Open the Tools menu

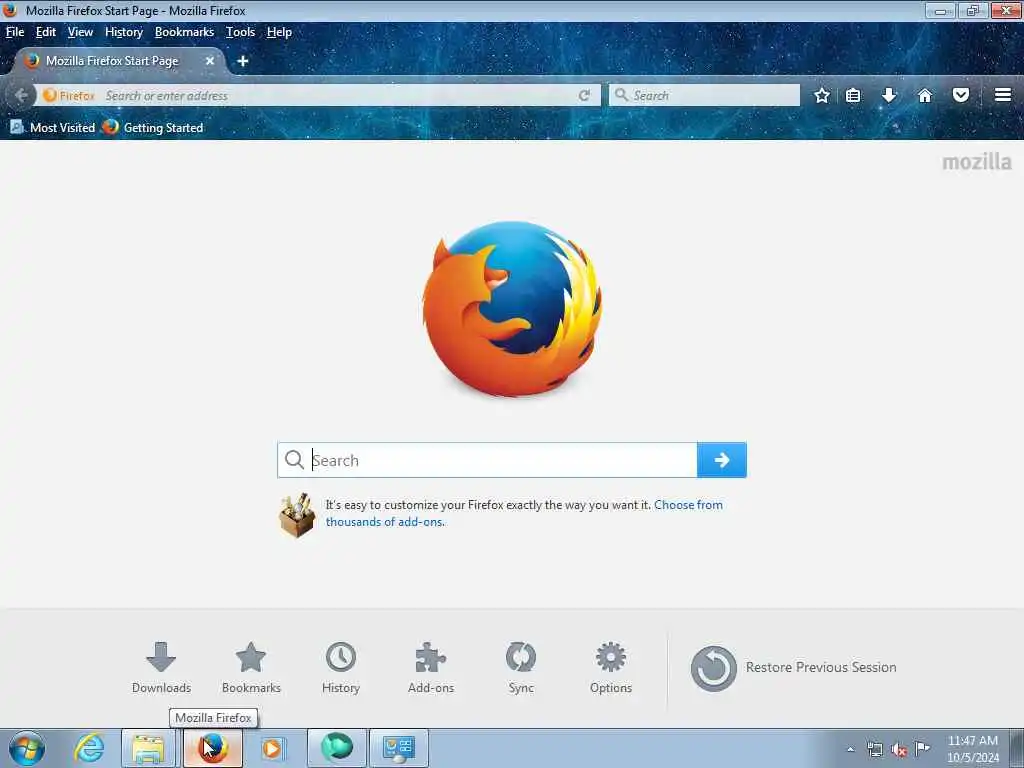(240, 32)
